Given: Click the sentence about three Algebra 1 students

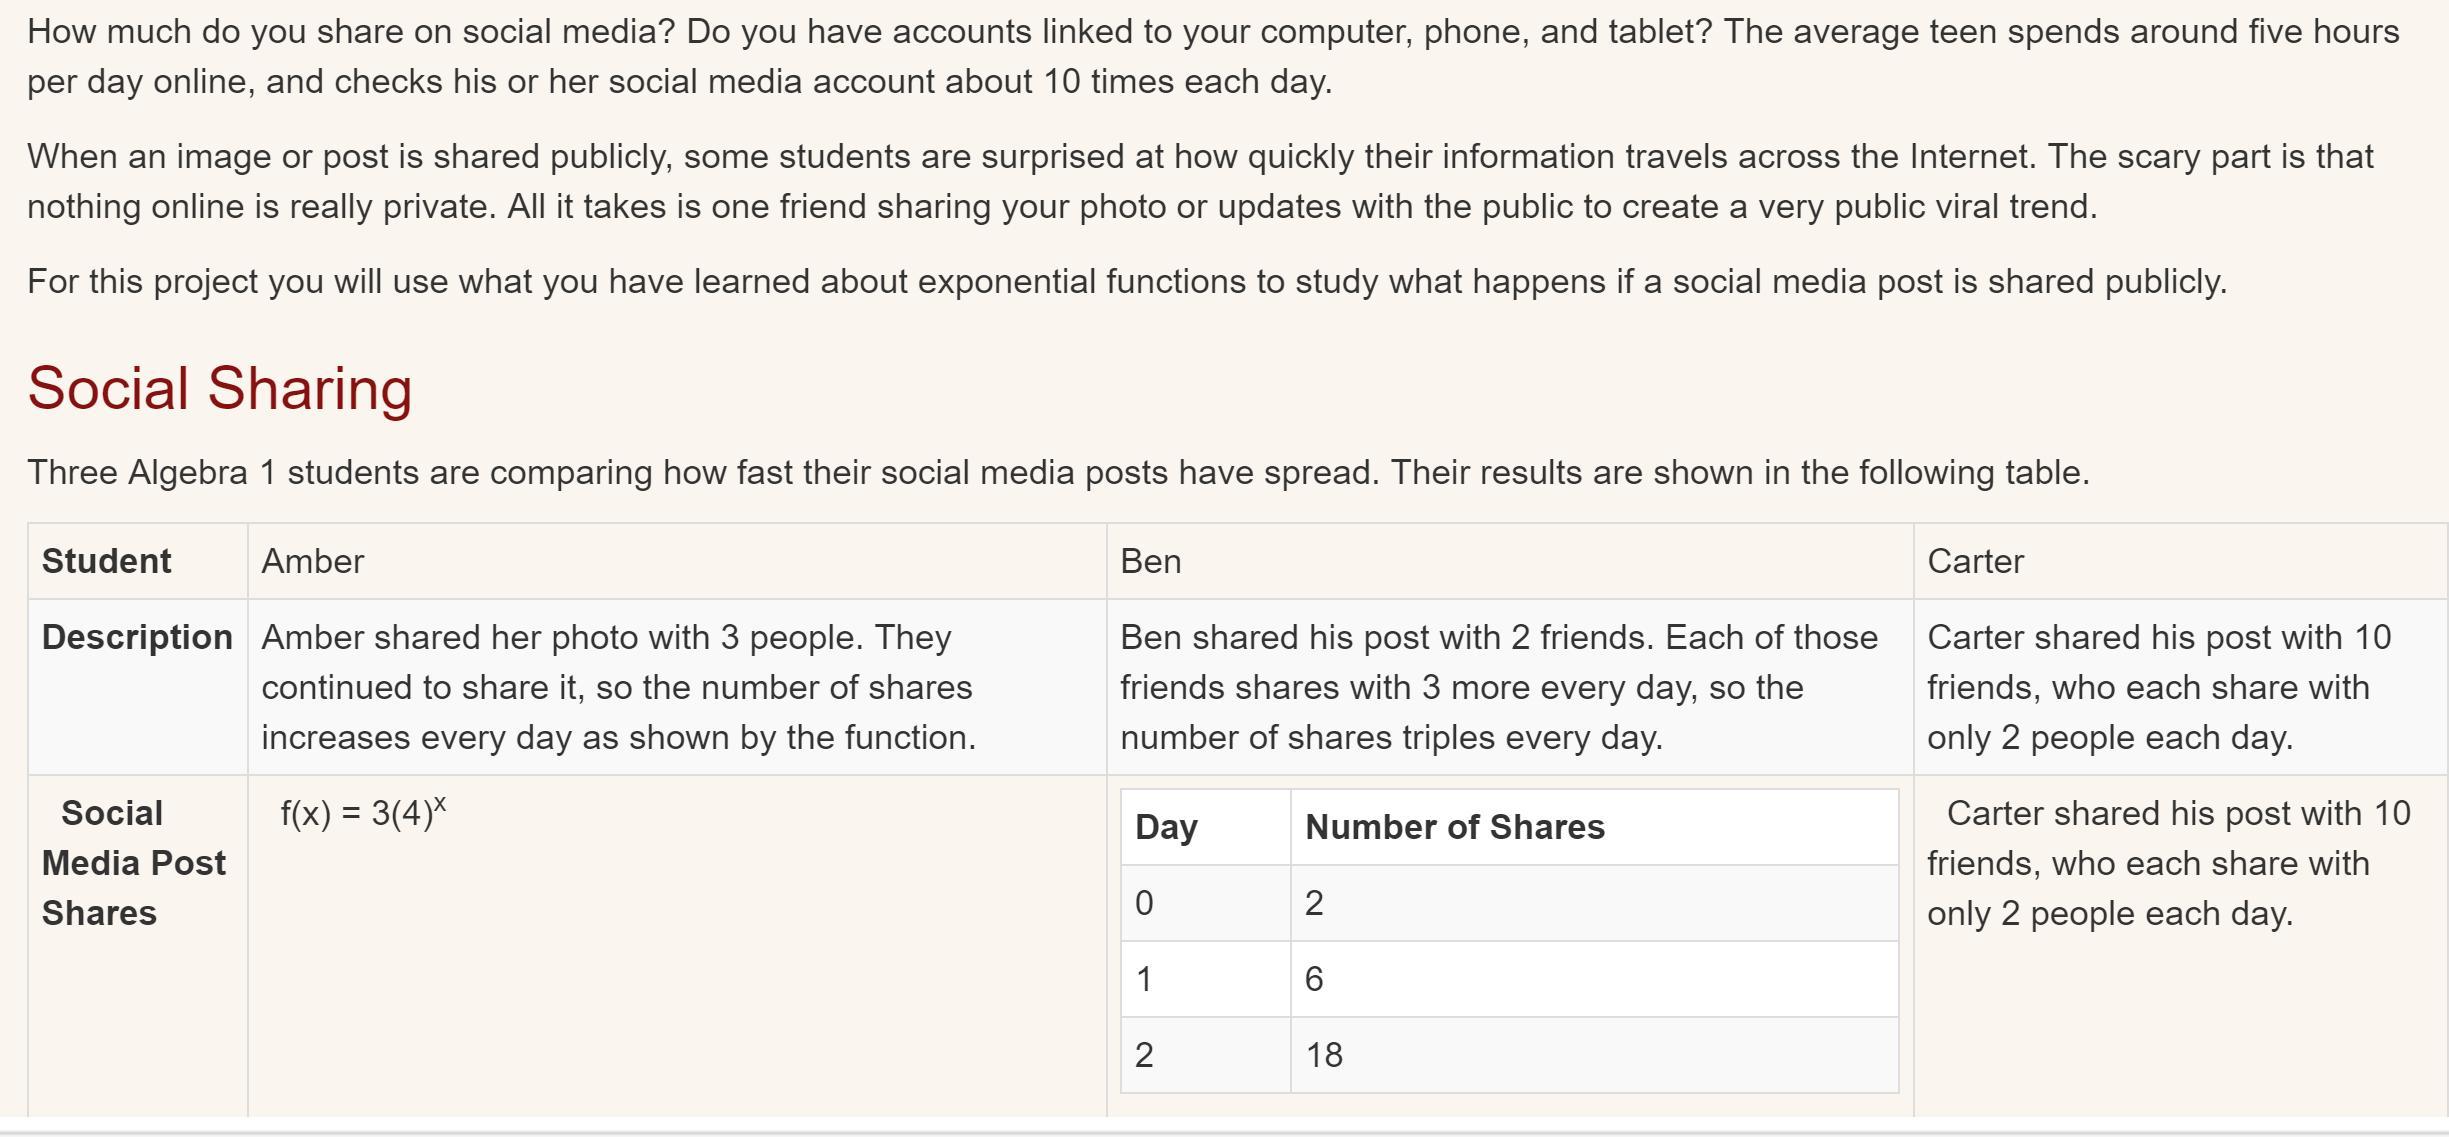Looking at the screenshot, I should 1058,472.
